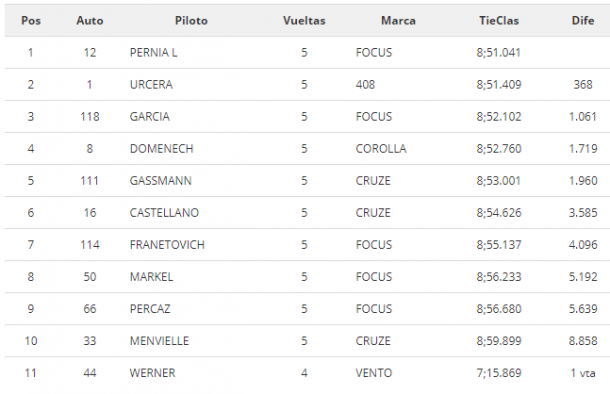The height and width of the screenshot is (394, 610).
Task: Select the Auto column header
Action: 89,21
